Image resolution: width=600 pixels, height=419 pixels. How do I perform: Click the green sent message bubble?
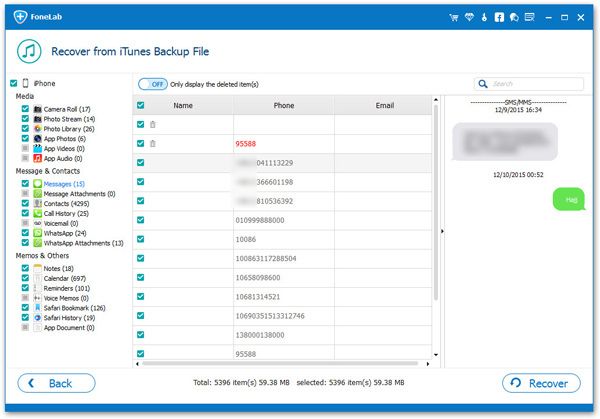pyautogui.click(x=569, y=199)
